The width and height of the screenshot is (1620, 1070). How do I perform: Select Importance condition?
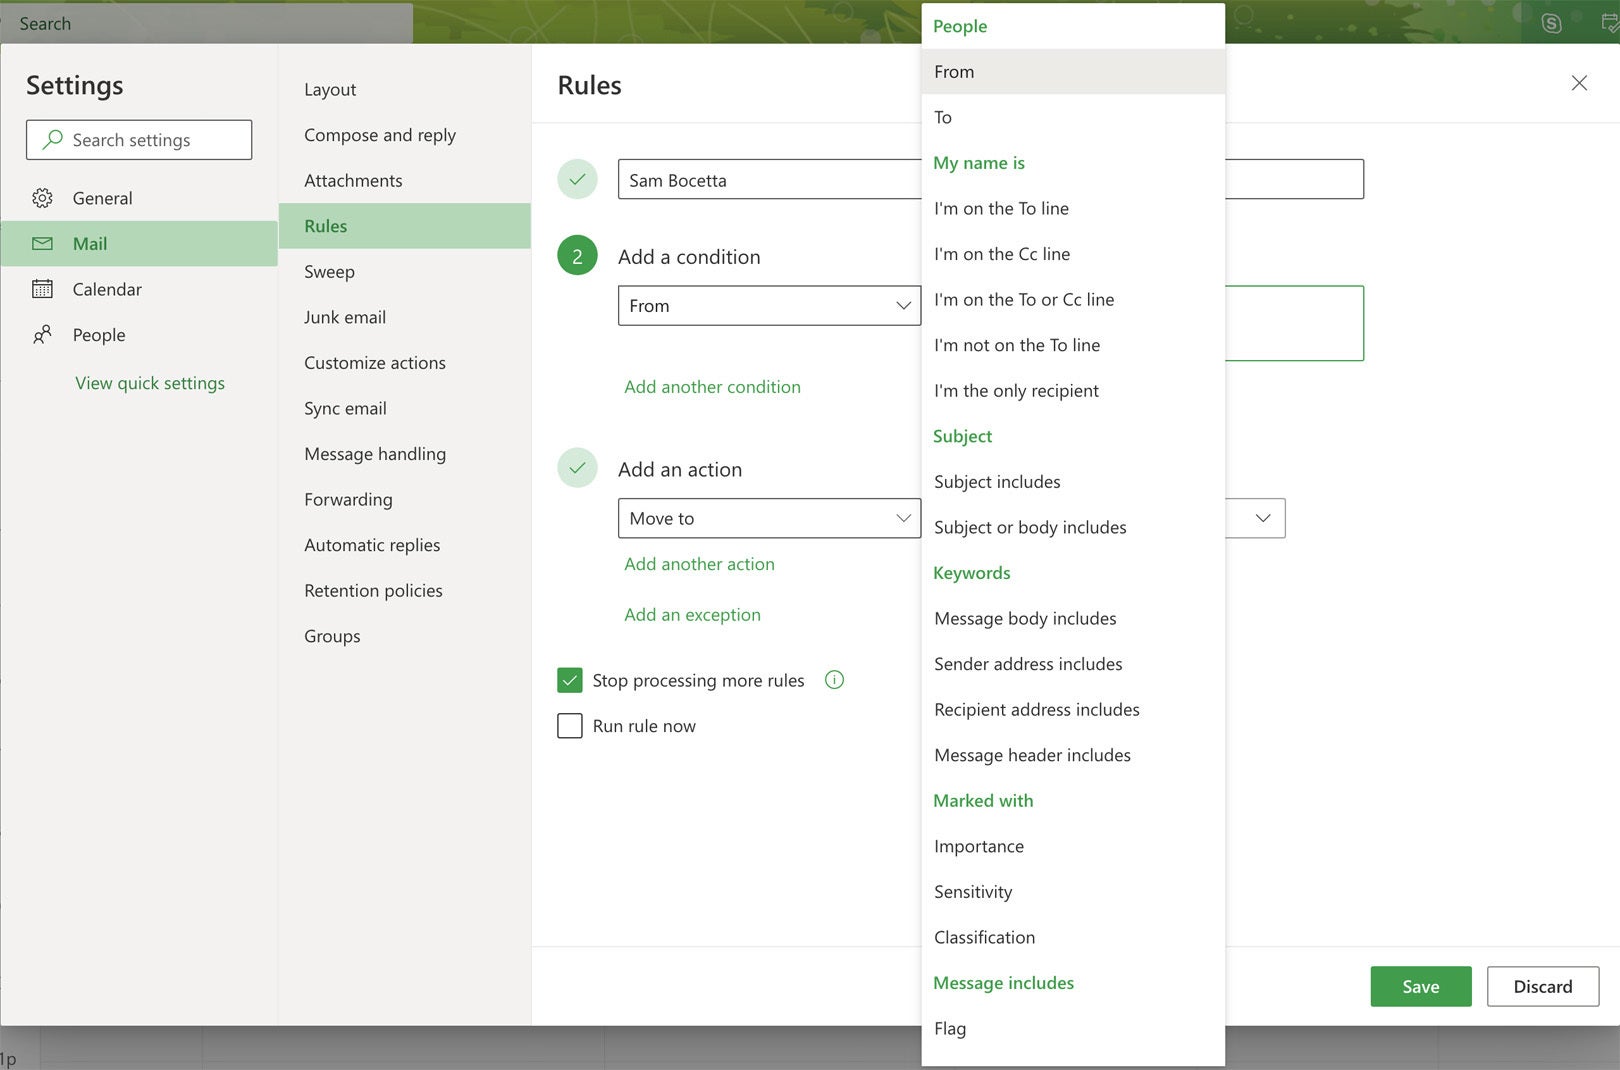click(1073, 846)
